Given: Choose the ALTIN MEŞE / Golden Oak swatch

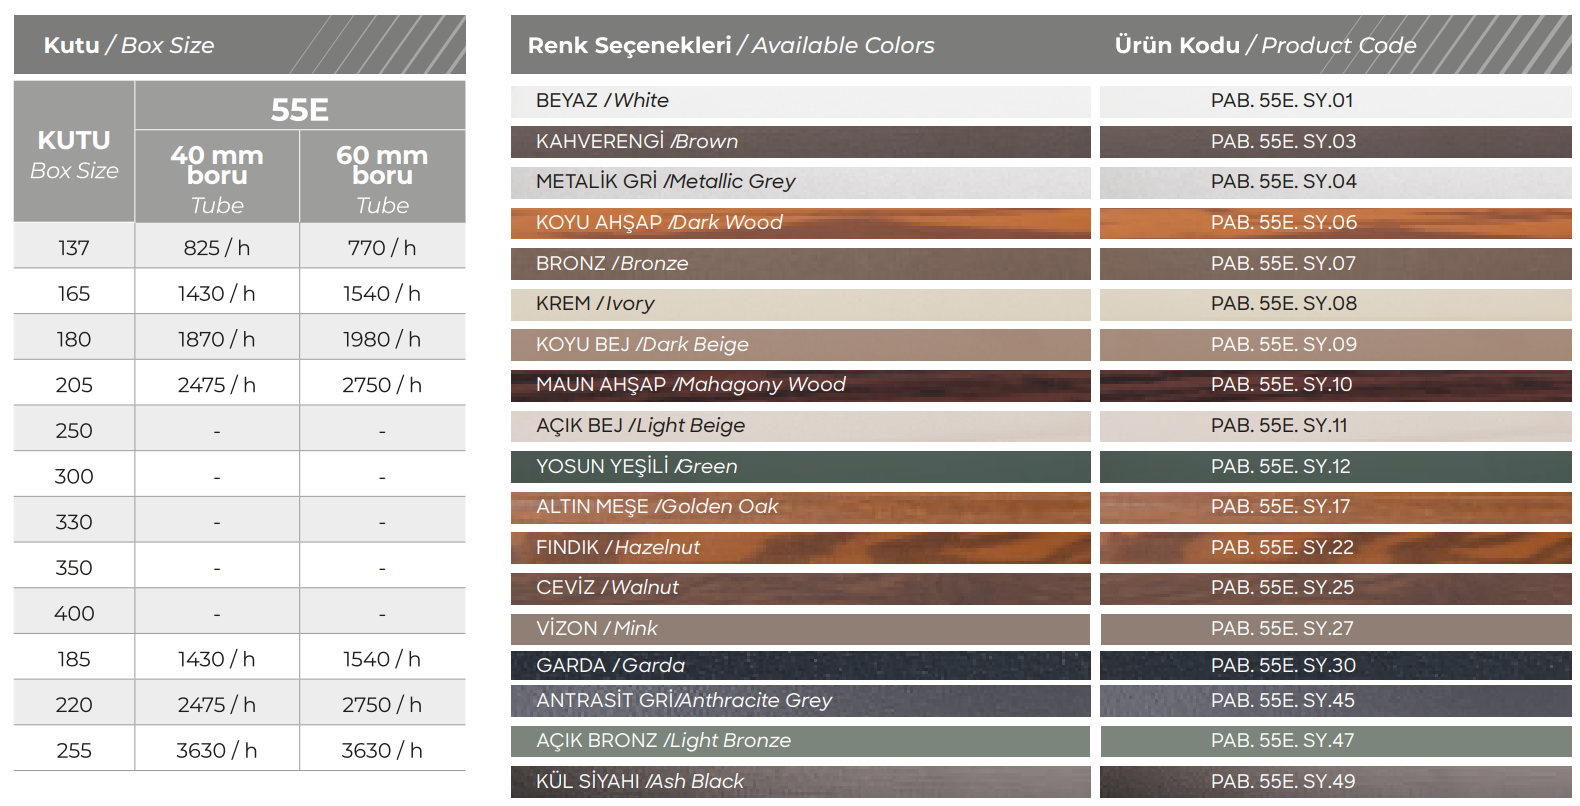Looking at the screenshot, I should pyautogui.click(x=800, y=507).
